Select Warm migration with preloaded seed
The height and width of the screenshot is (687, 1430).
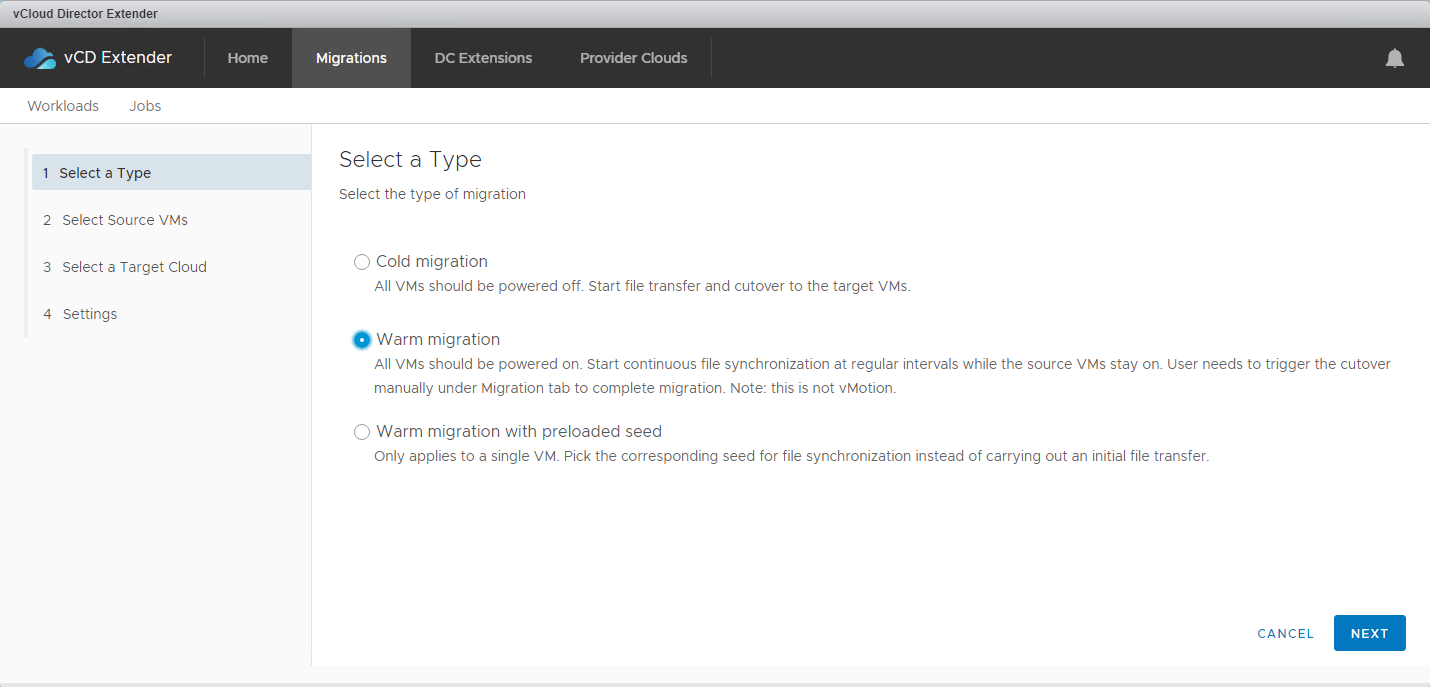[x=362, y=432]
